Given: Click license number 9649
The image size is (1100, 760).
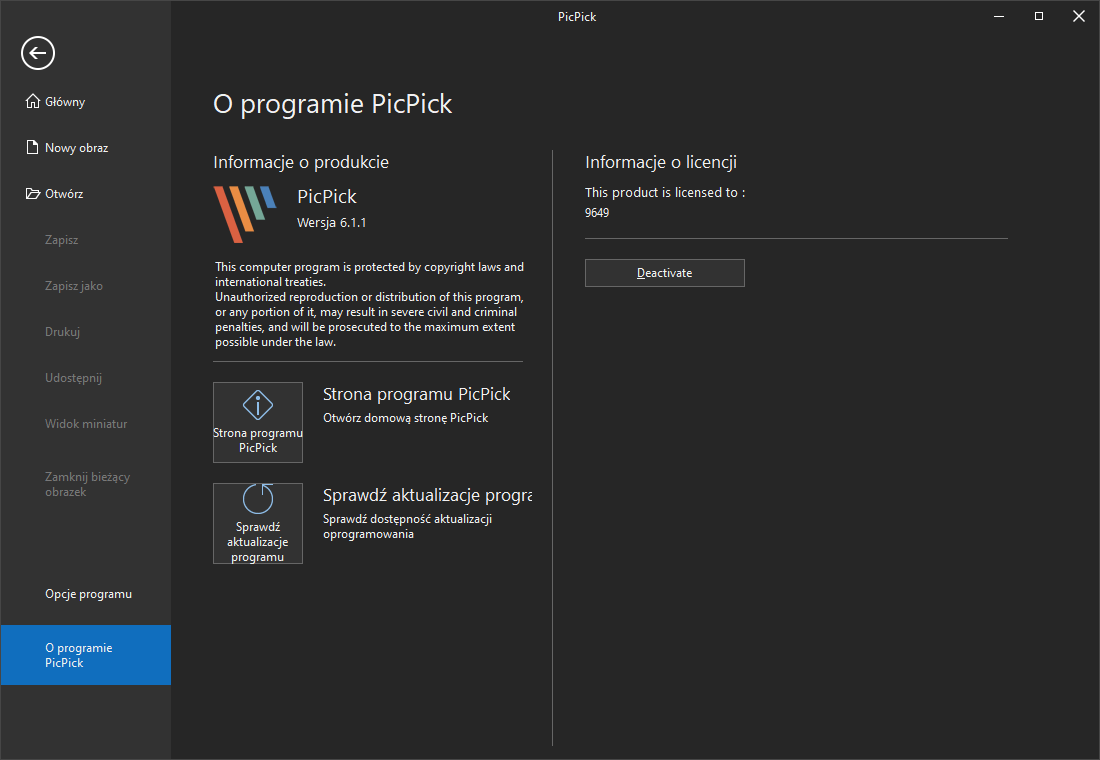Looking at the screenshot, I should point(597,213).
